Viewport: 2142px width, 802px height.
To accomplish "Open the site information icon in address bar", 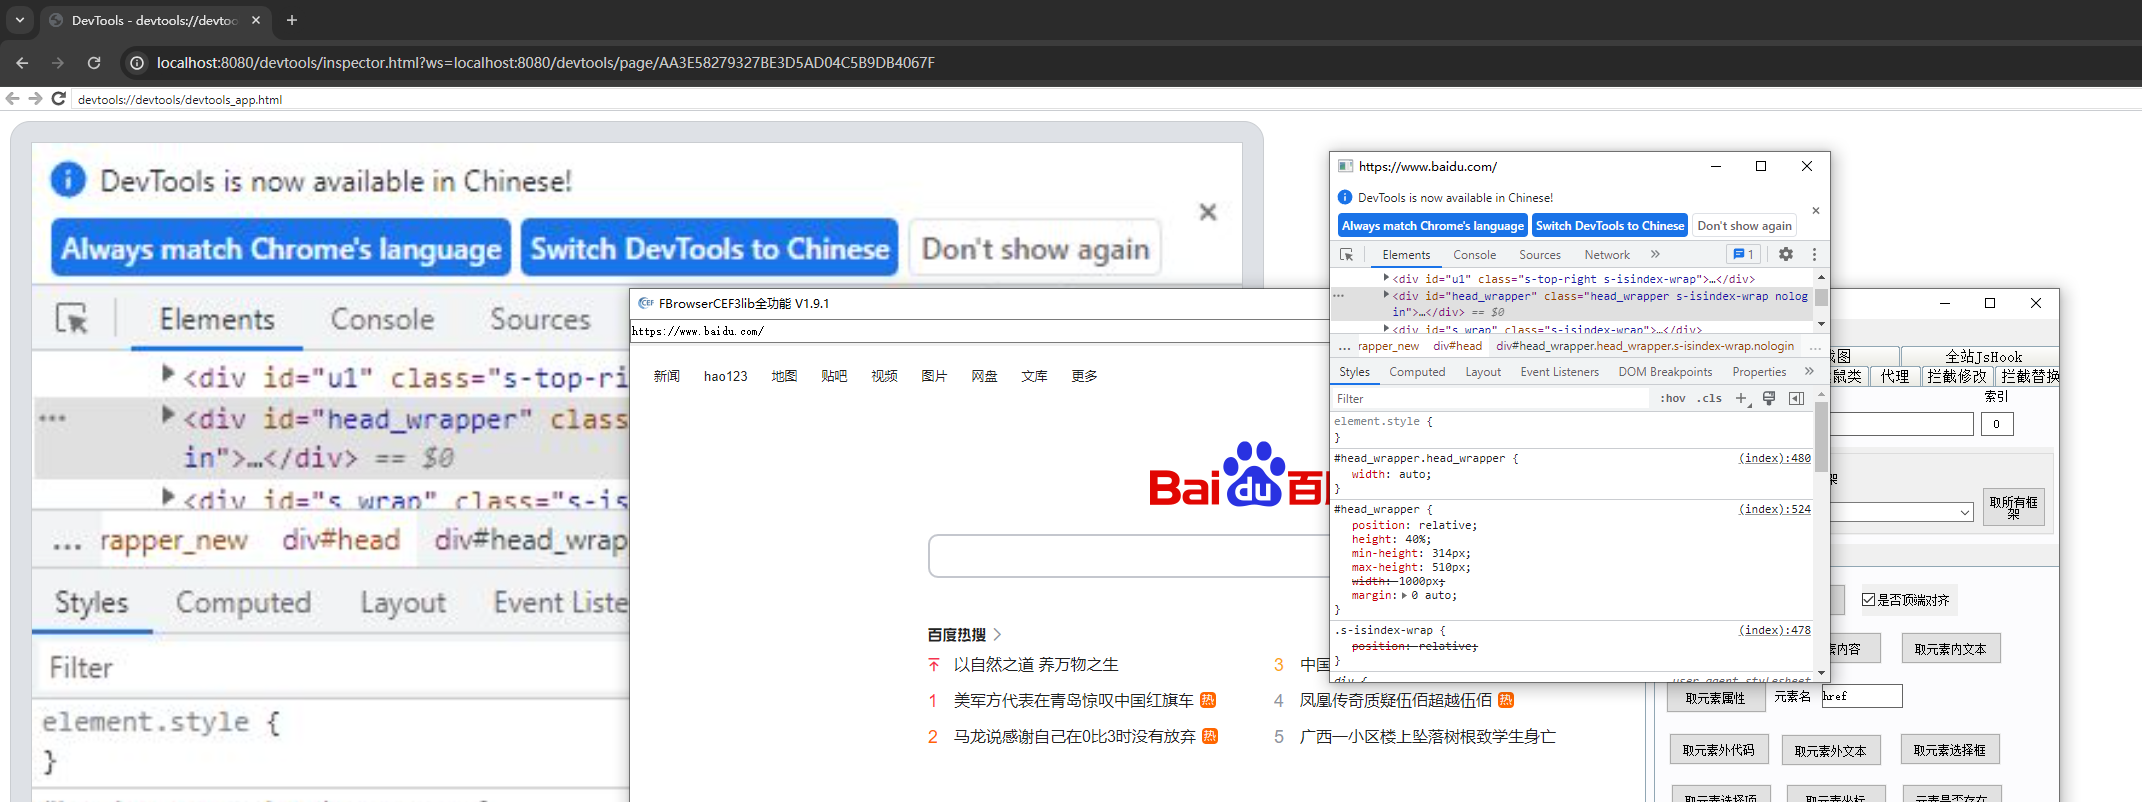I will coord(137,62).
